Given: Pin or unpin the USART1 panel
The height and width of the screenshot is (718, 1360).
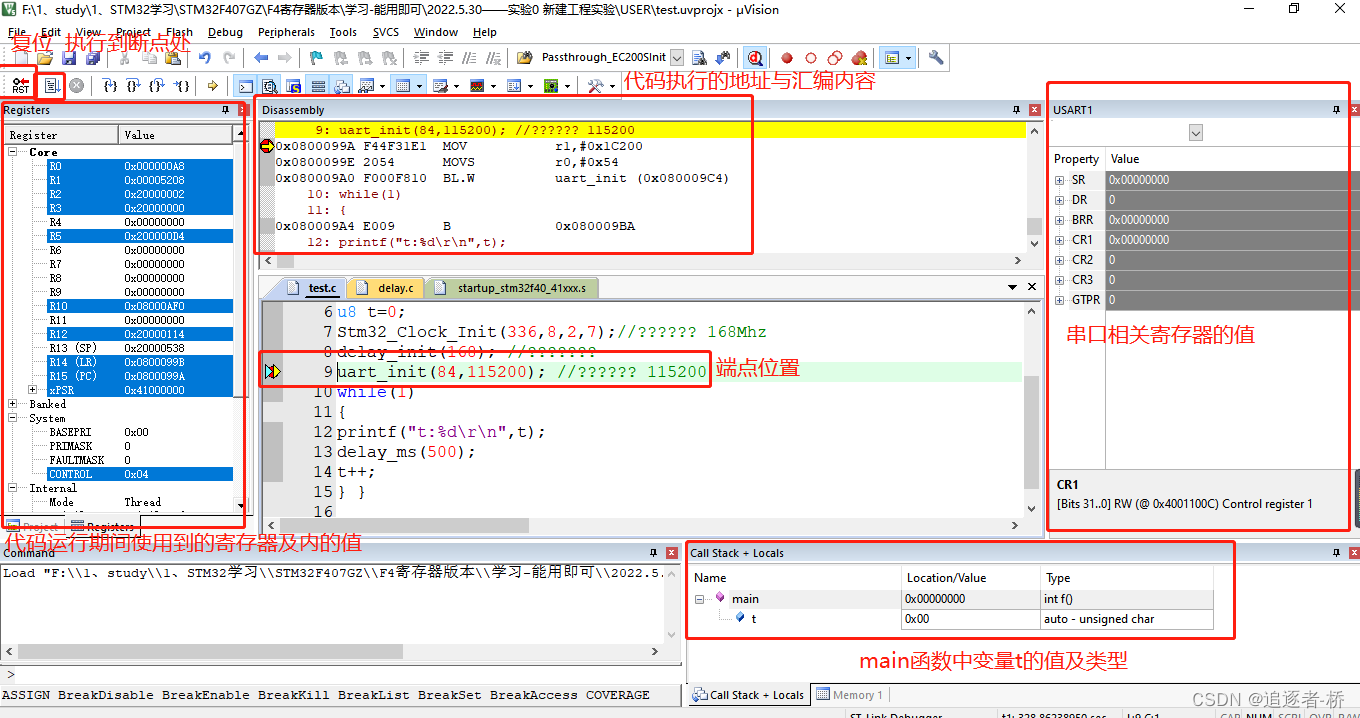Looking at the screenshot, I should 1336,110.
